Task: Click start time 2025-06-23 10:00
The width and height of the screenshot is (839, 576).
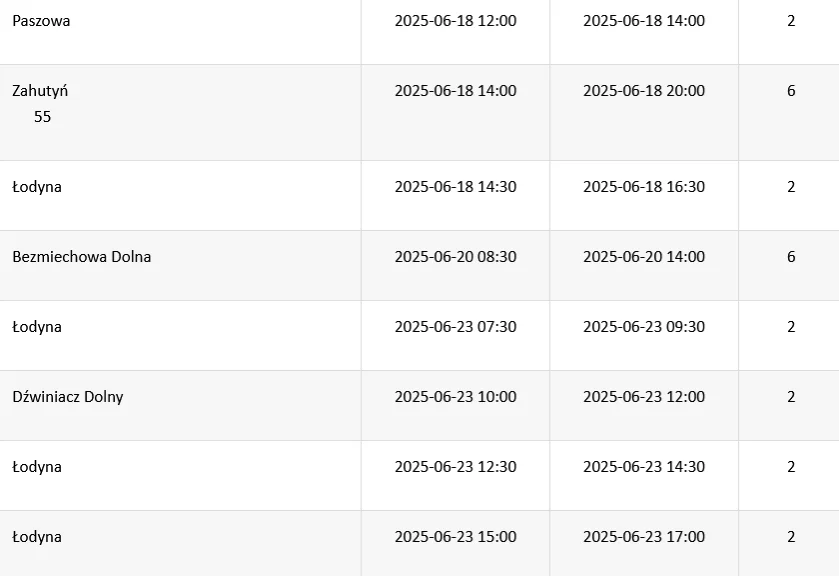Action: click(x=455, y=397)
